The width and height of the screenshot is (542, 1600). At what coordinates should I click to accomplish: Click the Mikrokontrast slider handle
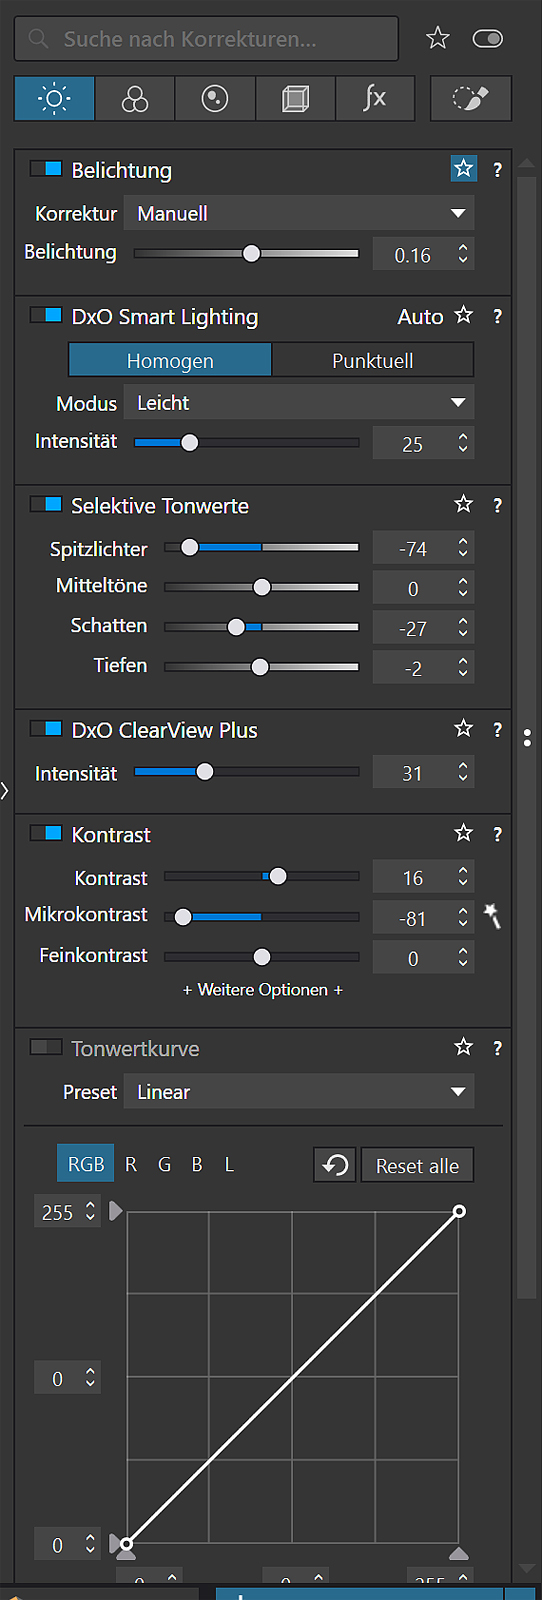(183, 916)
